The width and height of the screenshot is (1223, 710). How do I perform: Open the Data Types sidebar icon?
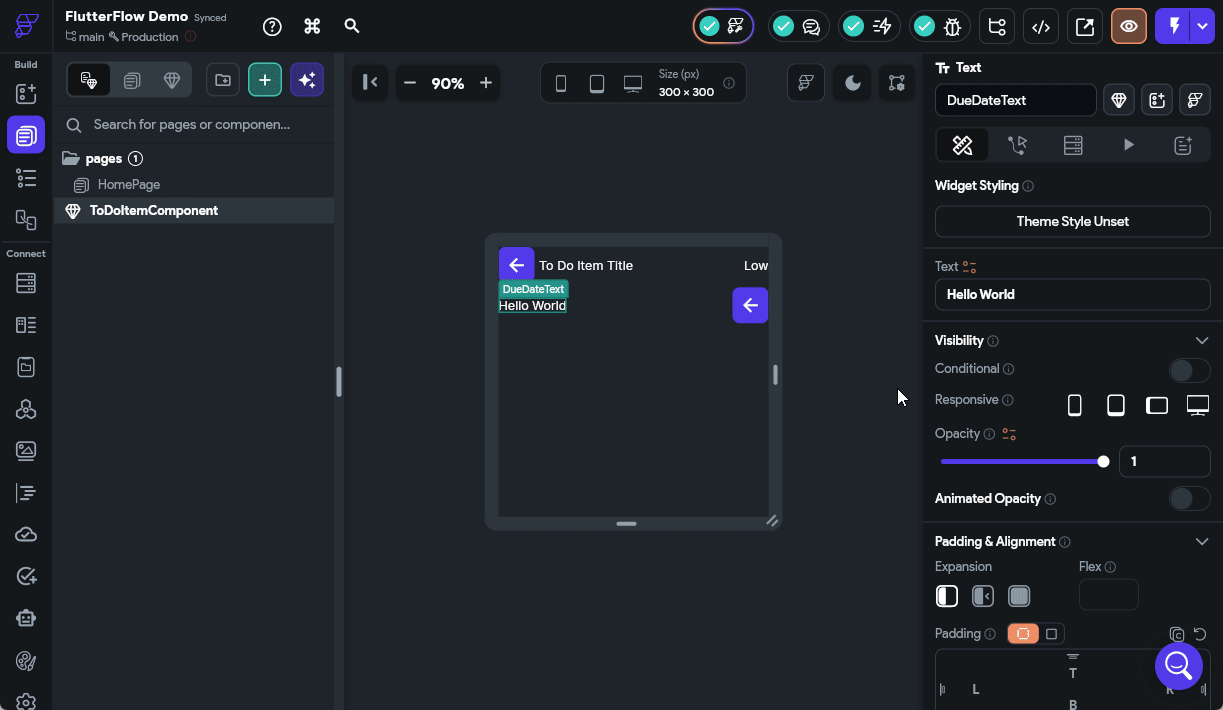26,325
